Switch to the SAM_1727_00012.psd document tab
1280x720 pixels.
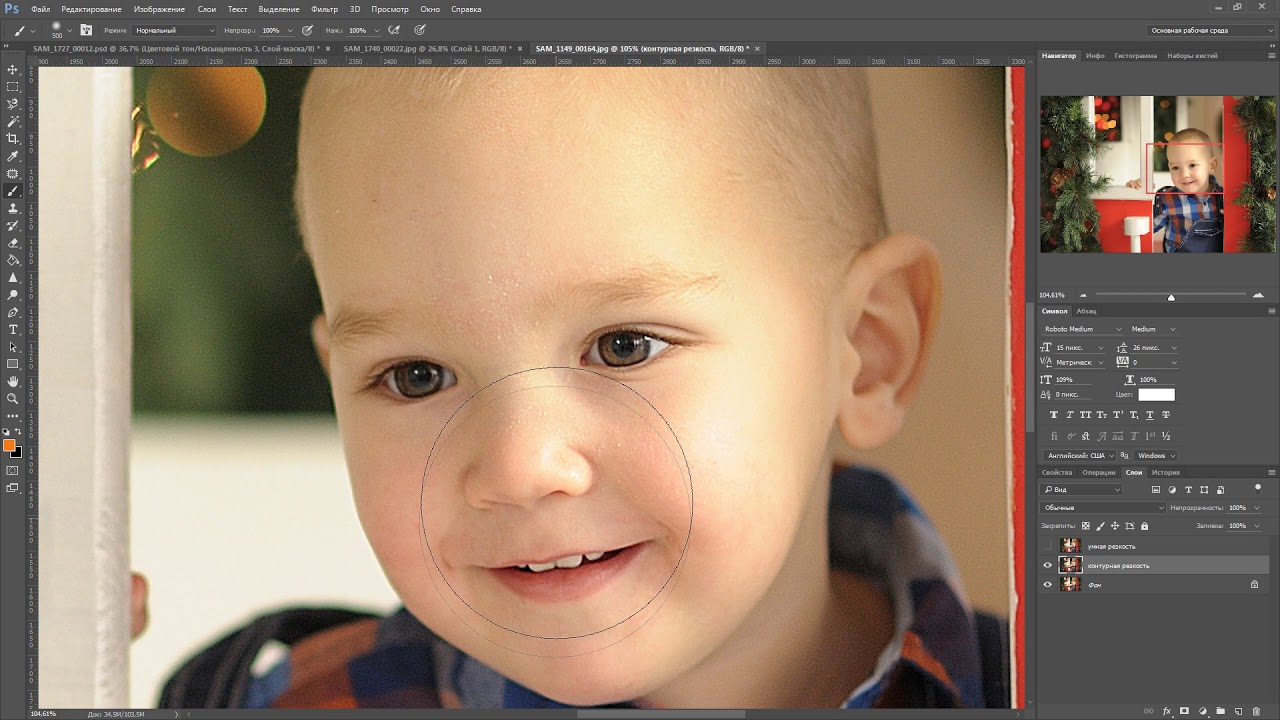pos(174,48)
